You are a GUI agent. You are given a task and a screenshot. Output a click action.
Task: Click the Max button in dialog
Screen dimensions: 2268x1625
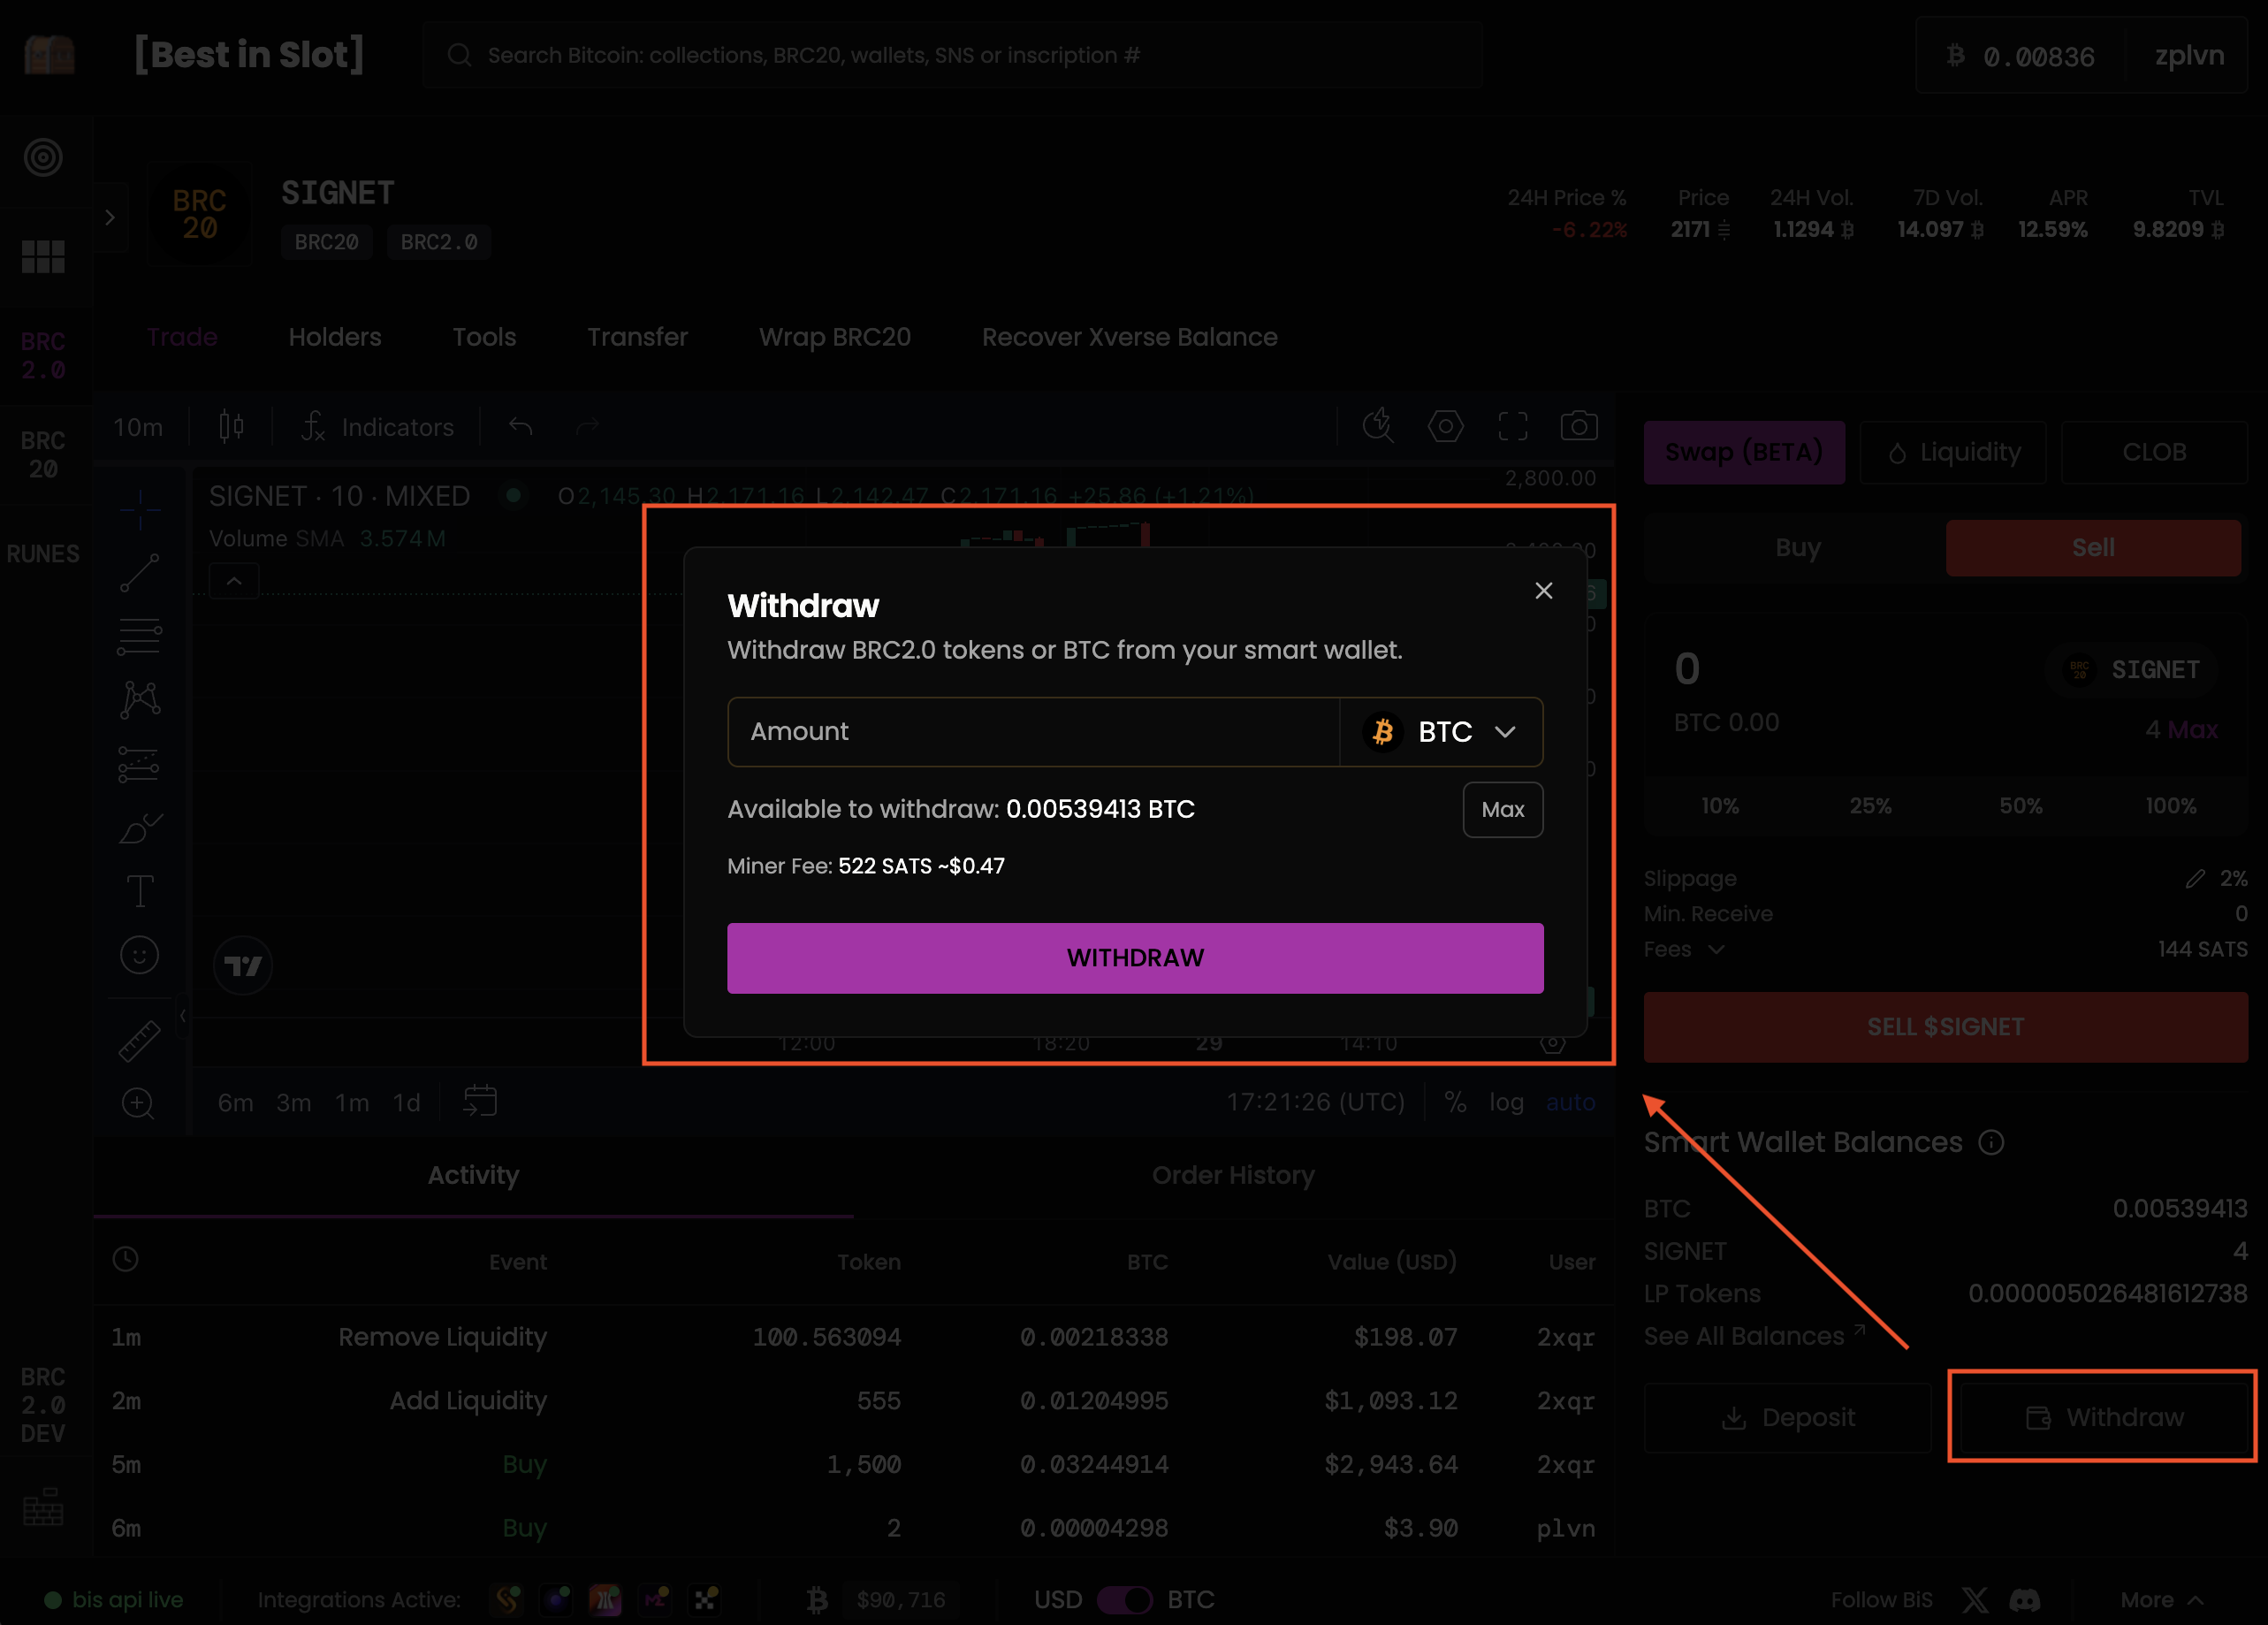(1502, 809)
